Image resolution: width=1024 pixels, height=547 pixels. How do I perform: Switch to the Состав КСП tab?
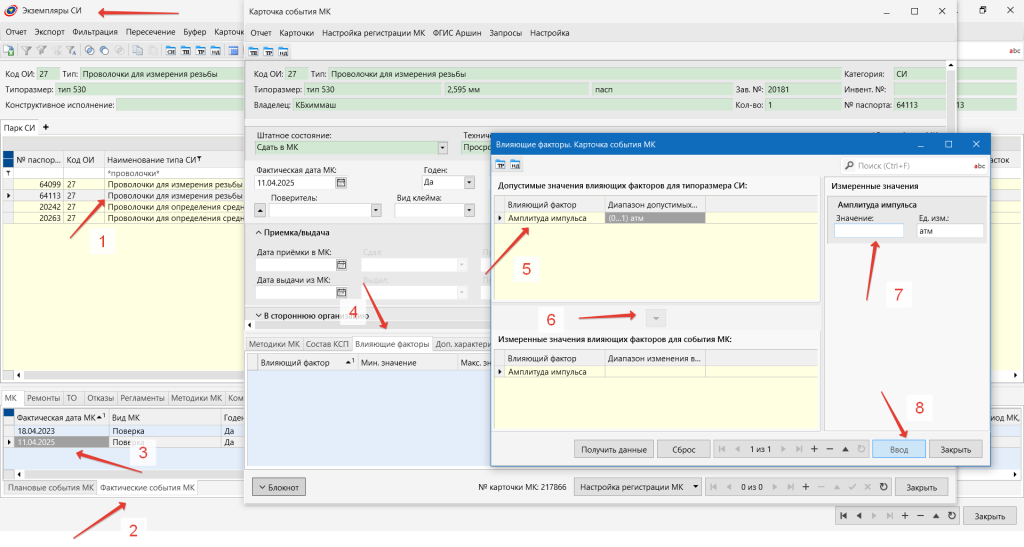[x=327, y=344]
